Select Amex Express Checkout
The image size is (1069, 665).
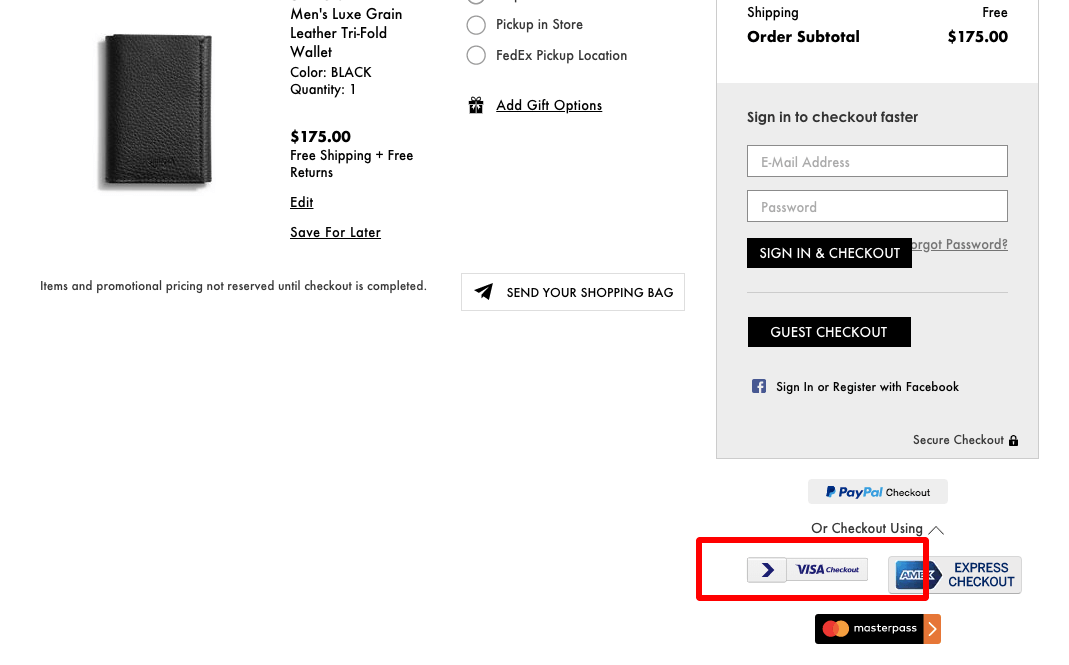click(x=955, y=575)
